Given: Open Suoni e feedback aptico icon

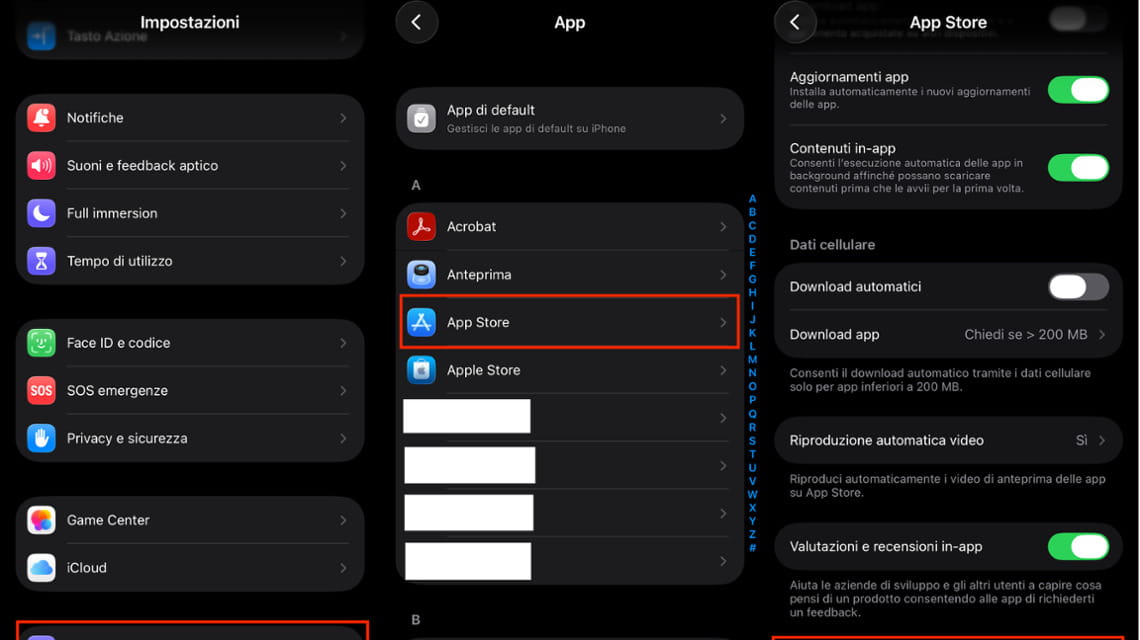Looking at the screenshot, I should tap(41, 166).
